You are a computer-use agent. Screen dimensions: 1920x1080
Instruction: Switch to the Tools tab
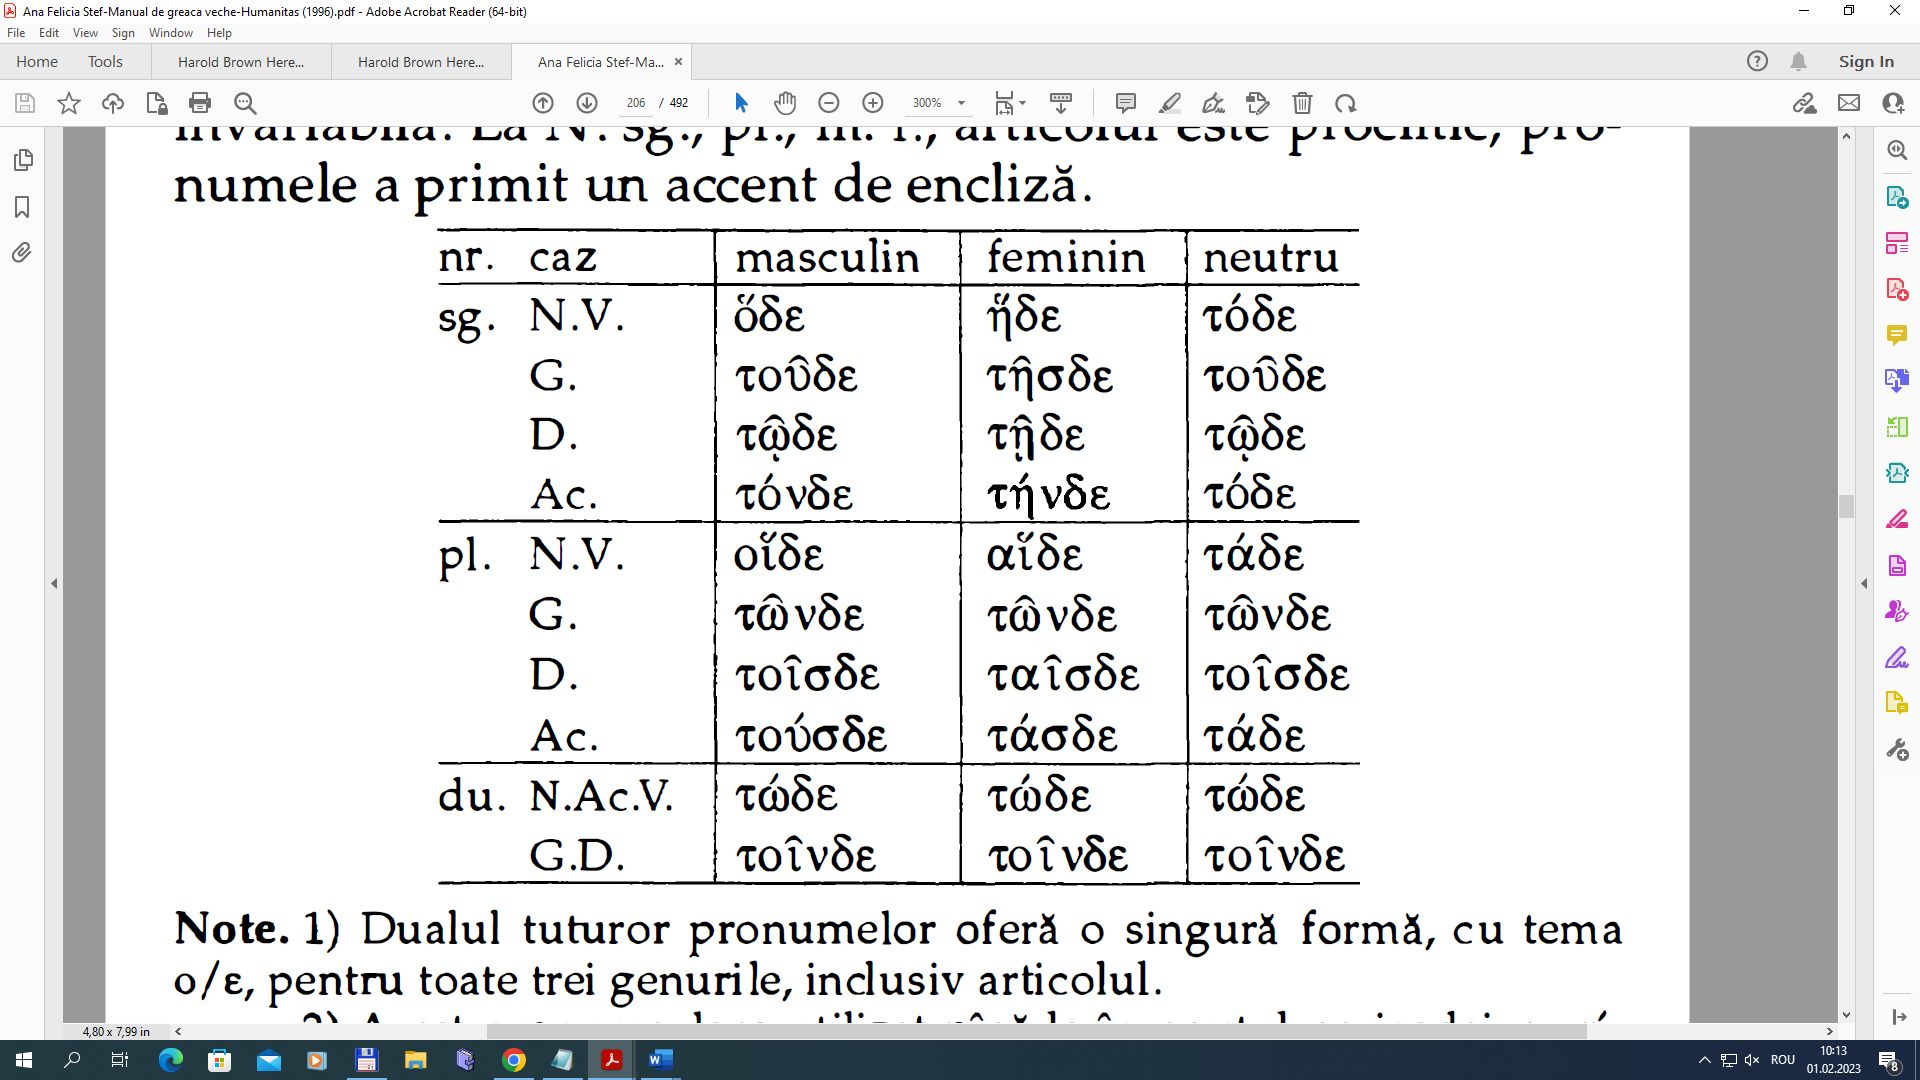point(105,62)
